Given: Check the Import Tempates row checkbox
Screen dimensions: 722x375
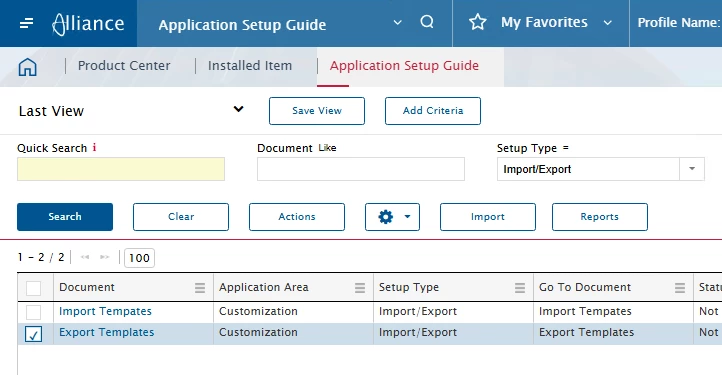Looking at the screenshot, I should click(33, 312).
